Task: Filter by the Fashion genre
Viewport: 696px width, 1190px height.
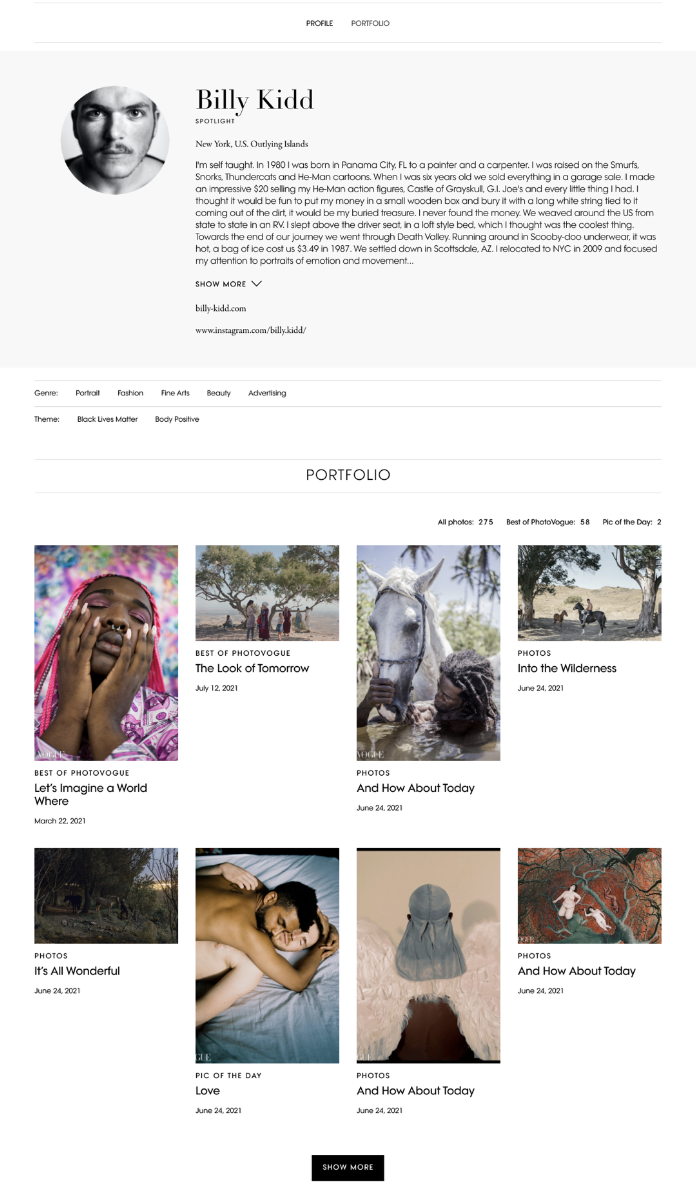Action: pyautogui.click(x=131, y=393)
